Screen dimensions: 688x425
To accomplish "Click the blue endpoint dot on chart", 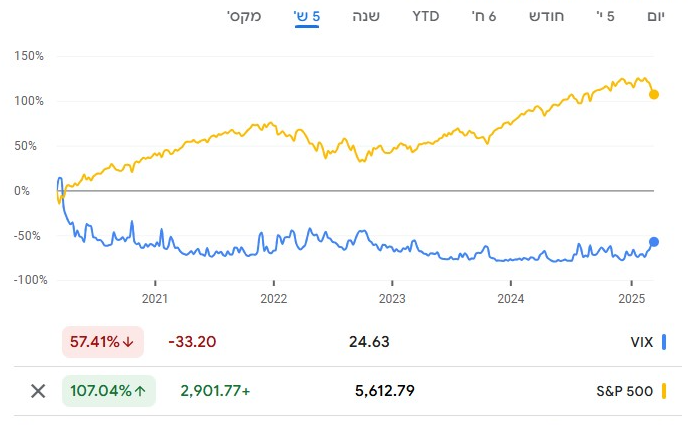I will click(654, 241).
